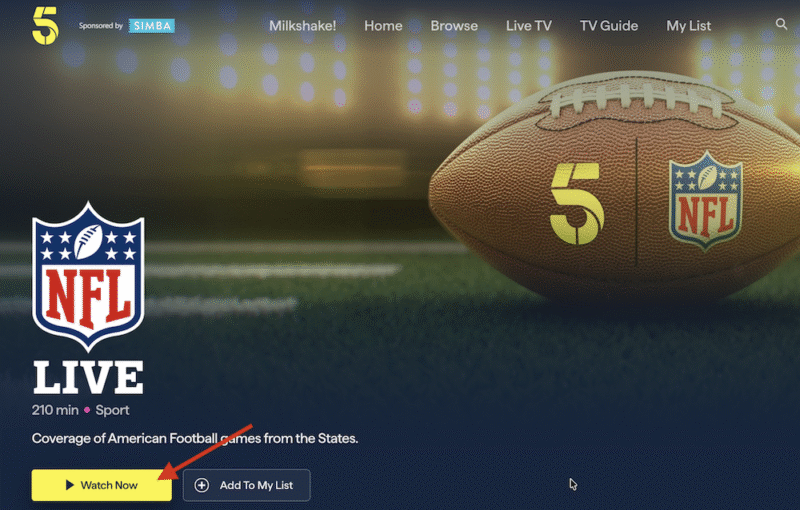
Task: Open the Milkshake! menu item
Action: coord(303,26)
